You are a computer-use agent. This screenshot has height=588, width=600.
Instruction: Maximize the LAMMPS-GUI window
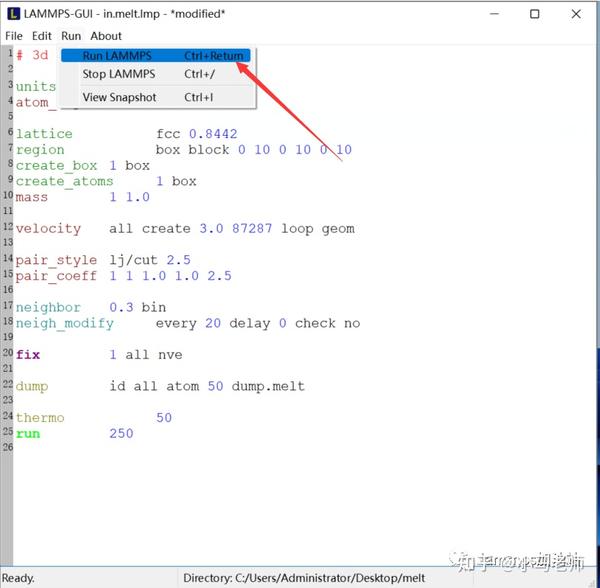tap(534, 14)
